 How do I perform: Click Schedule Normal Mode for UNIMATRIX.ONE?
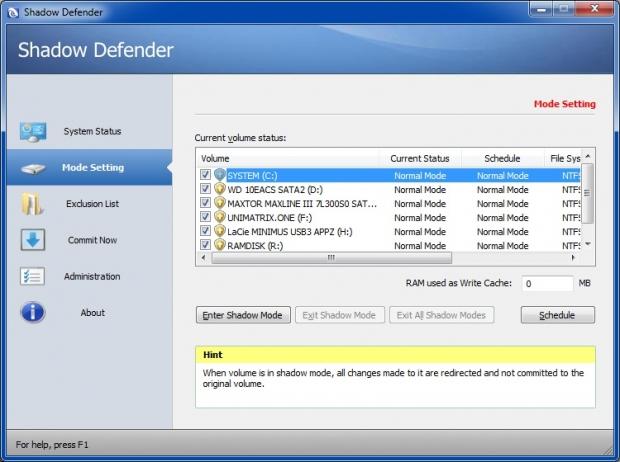(503, 218)
